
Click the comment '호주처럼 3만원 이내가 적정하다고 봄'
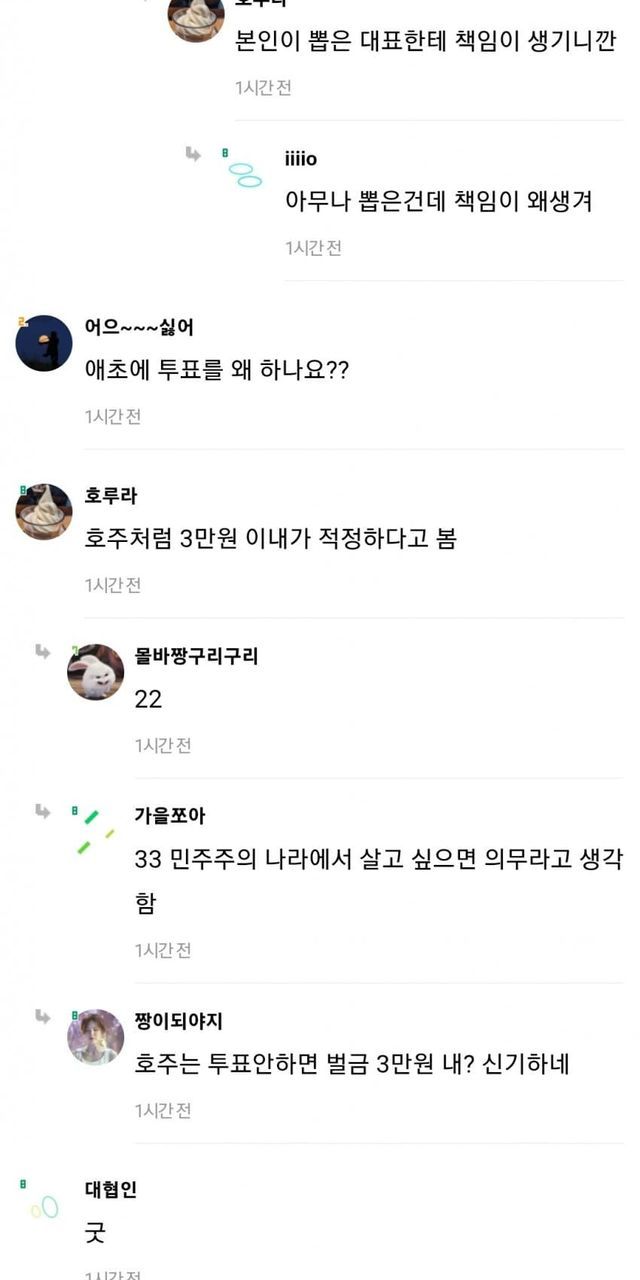pos(270,539)
